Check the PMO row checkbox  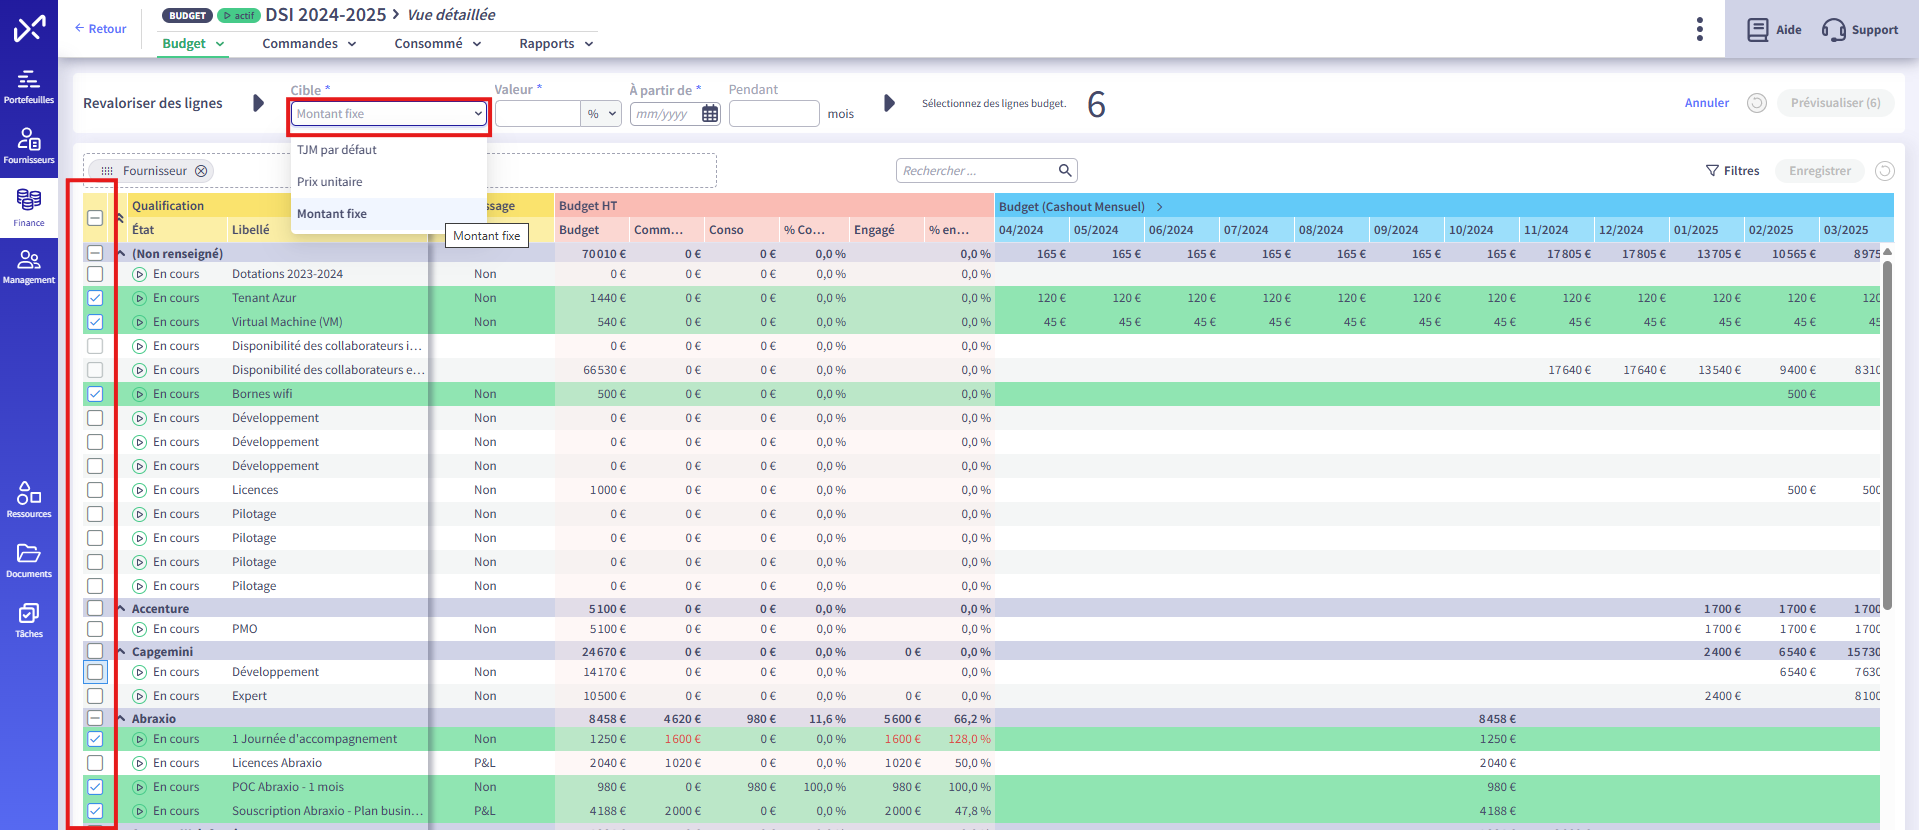pyautogui.click(x=95, y=629)
